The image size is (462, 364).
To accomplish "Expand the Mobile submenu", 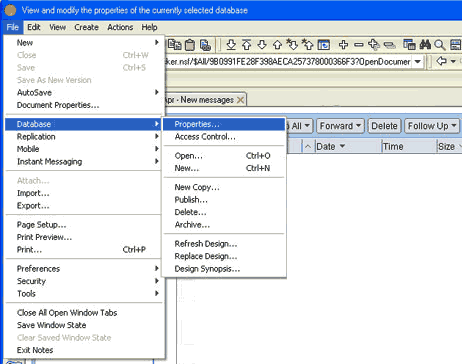I will (157, 149).
